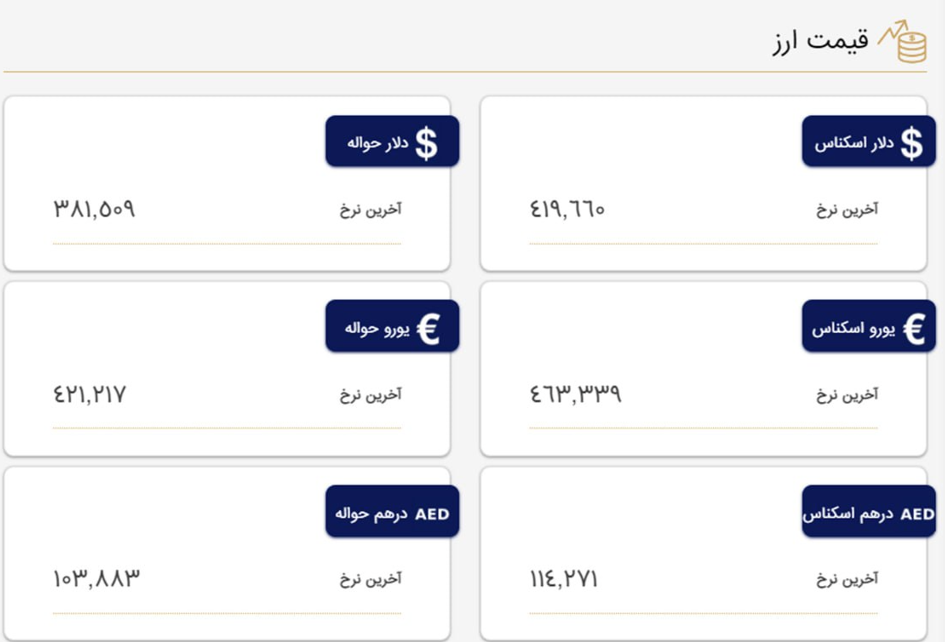This screenshot has width=945, height=642.
Task: Click the euro symbol icon on یورو اسکناس
Action: [914, 329]
